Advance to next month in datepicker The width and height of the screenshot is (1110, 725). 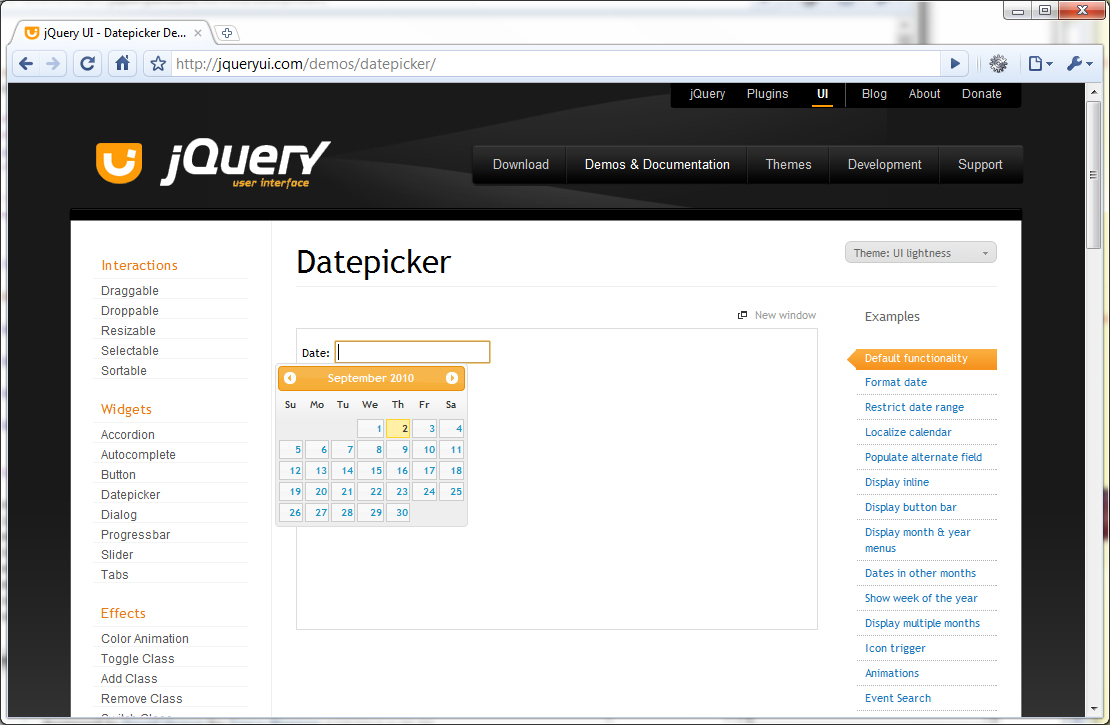[x=452, y=378]
